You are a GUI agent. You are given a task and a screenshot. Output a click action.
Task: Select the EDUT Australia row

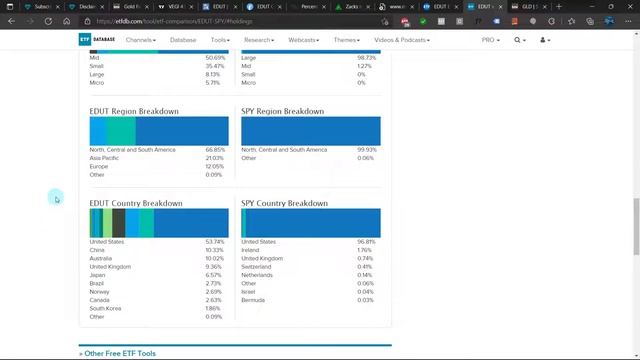coord(157,258)
